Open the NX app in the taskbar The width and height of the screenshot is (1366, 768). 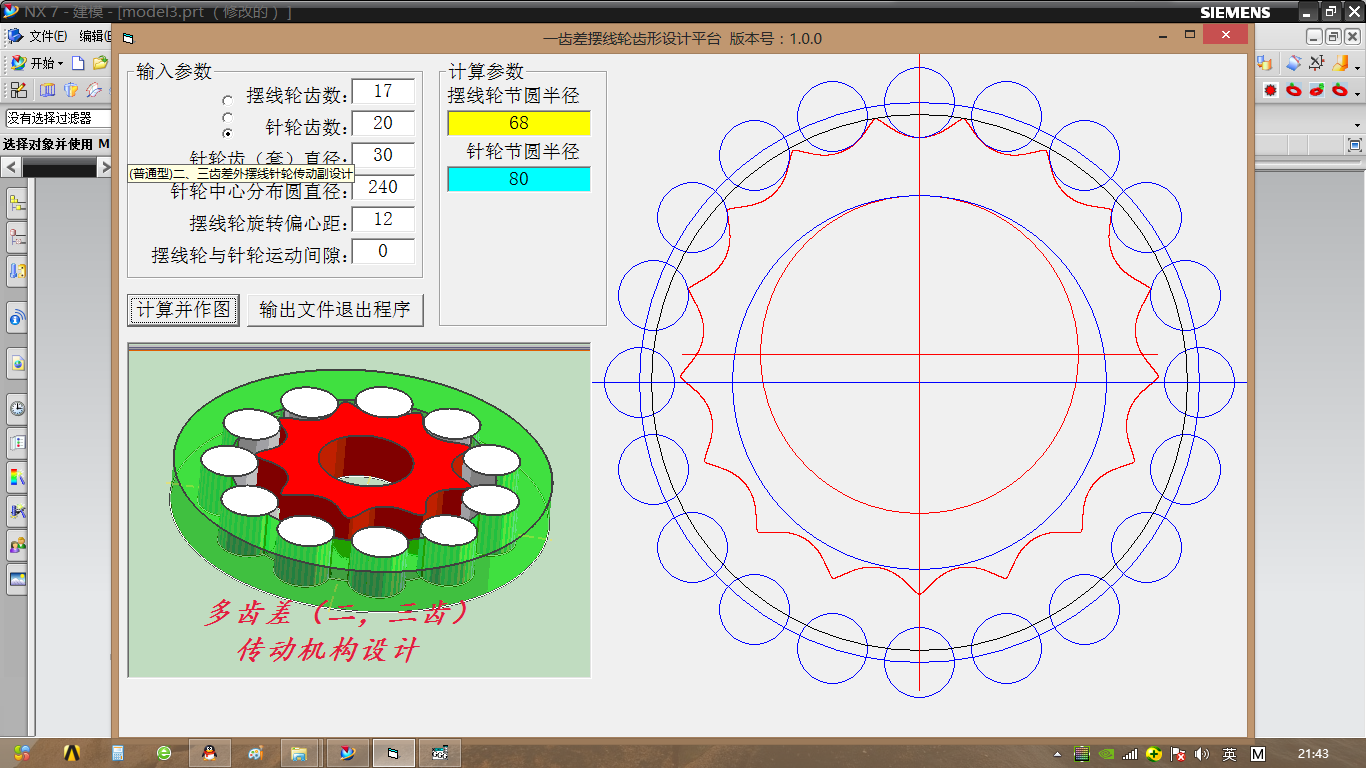[x=348, y=753]
